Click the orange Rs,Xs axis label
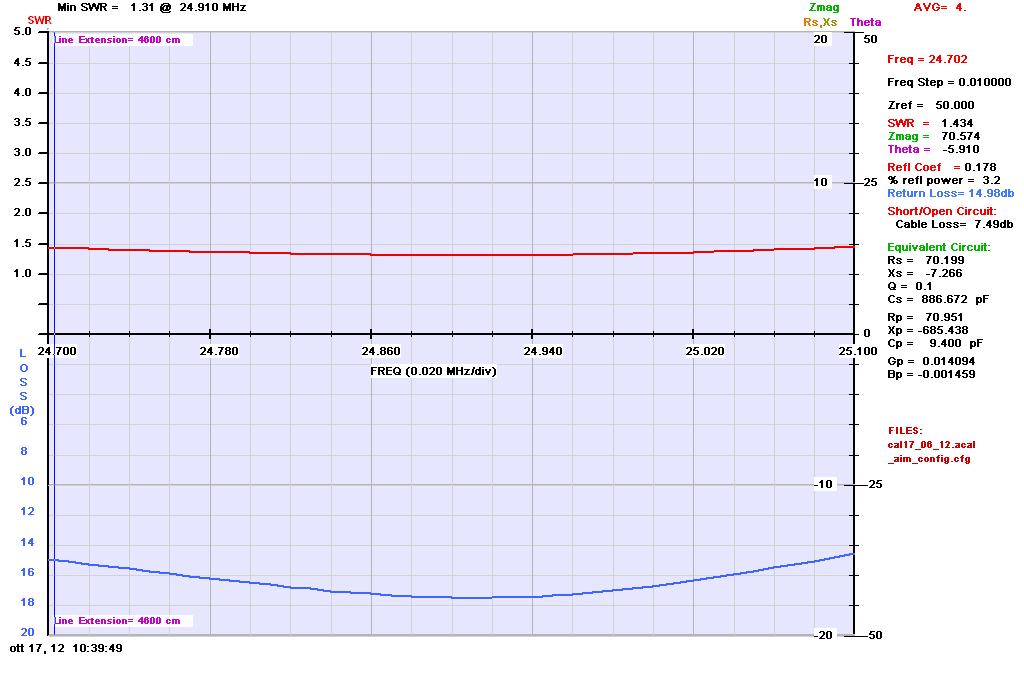Viewport: 1024px width, 683px height. [x=821, y=22]
